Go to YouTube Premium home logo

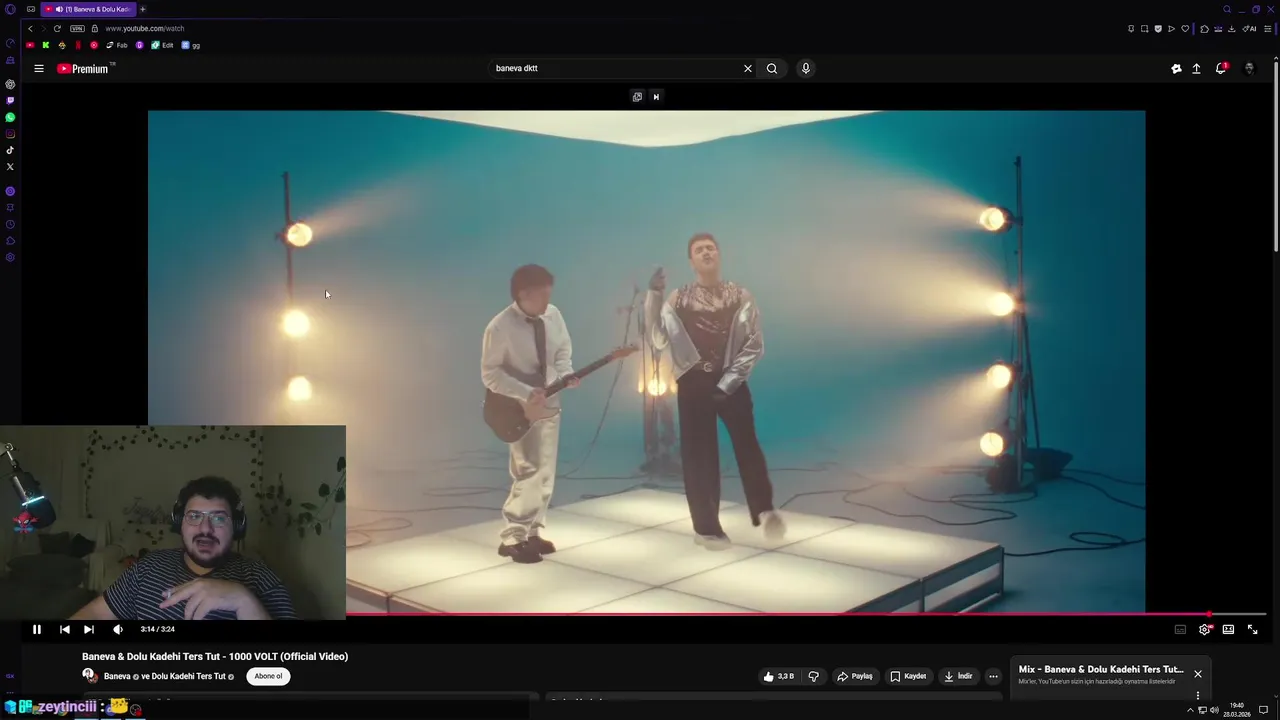pos(83,68)
